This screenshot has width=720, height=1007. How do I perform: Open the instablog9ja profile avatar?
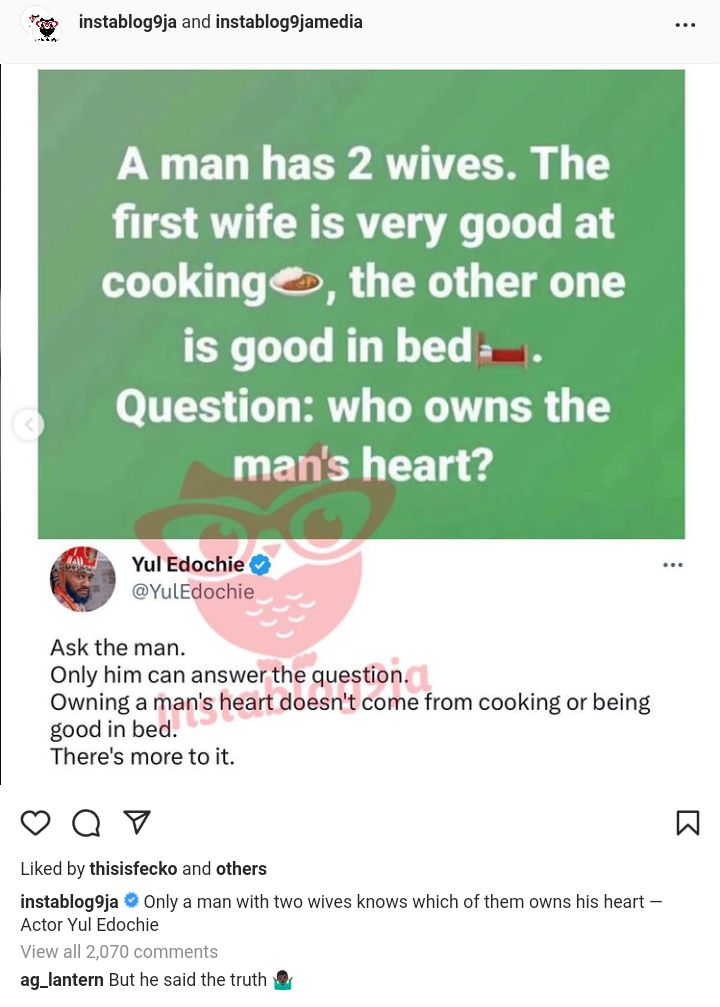tap(44, 26)
